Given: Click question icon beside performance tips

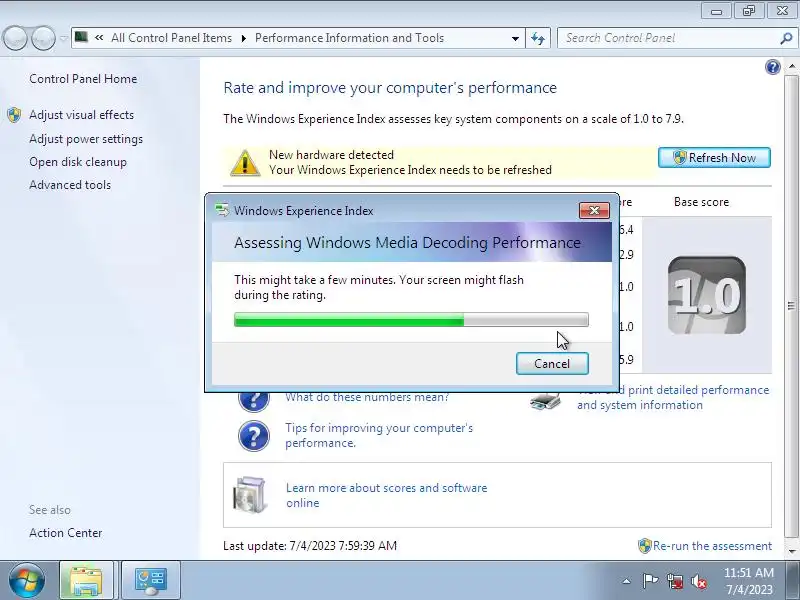Looking at the screenshot, I should pyautogui.click(x=254, y=436).
